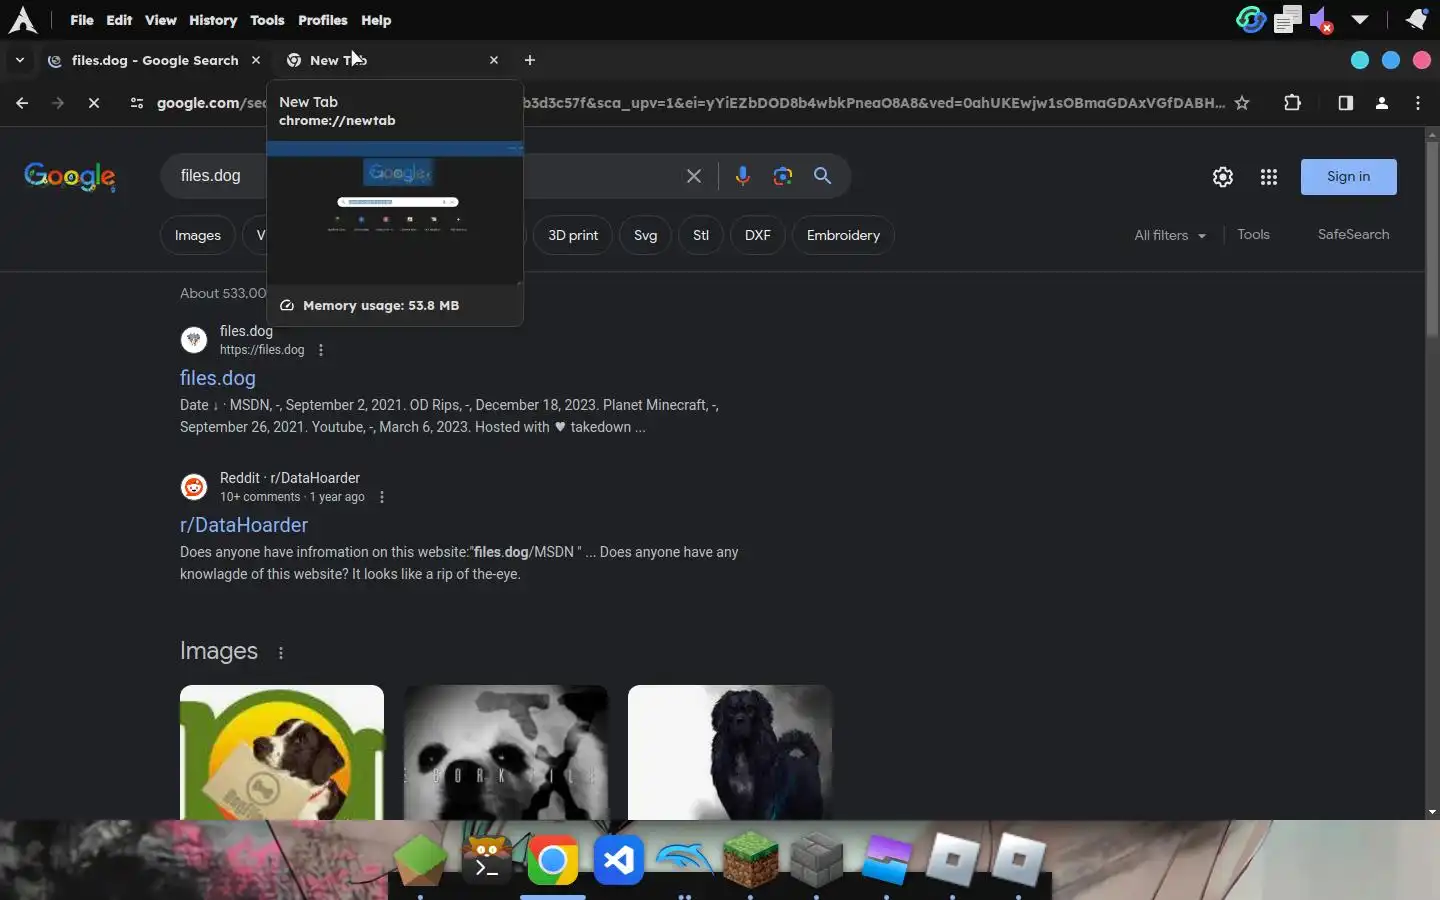Image resolution: width=1440 pixels, height=900 pixels.
Task: Open the search Tools button
Action: click(1253, 234)
